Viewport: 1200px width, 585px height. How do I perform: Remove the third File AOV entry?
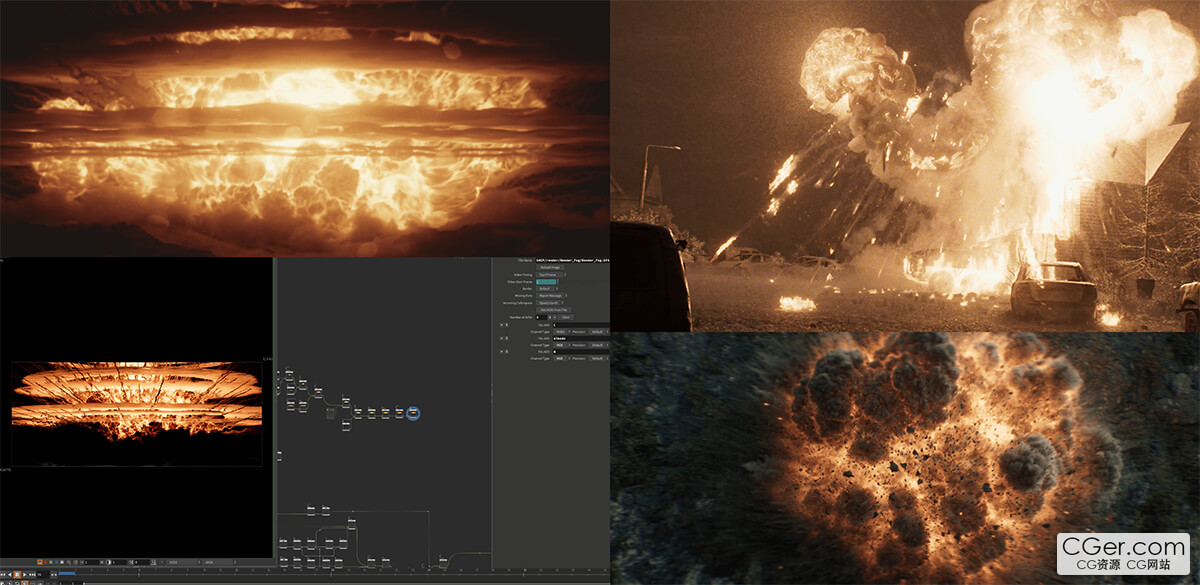[503, 351]
